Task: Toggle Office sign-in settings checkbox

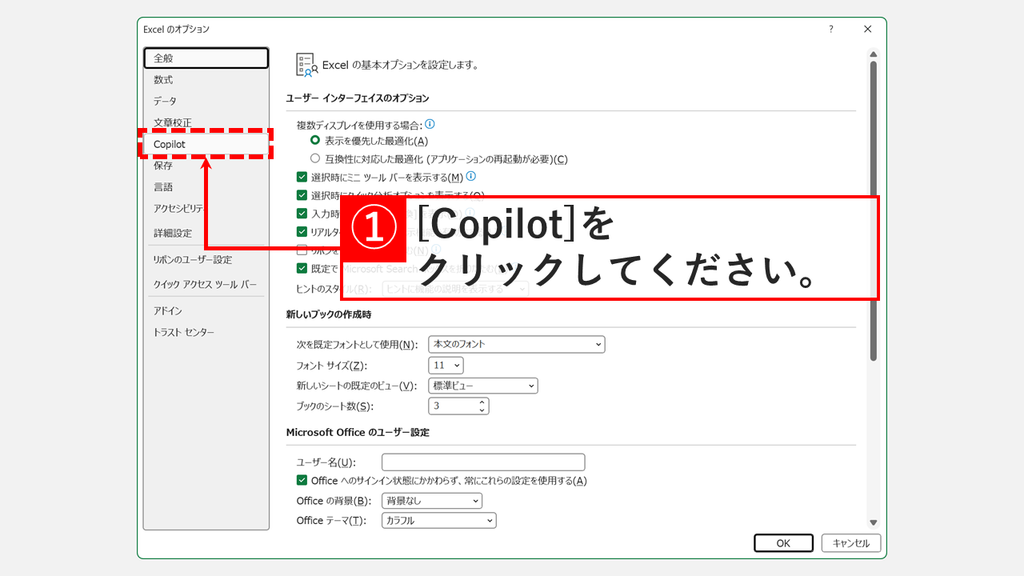Action: (x=302, y=481)
